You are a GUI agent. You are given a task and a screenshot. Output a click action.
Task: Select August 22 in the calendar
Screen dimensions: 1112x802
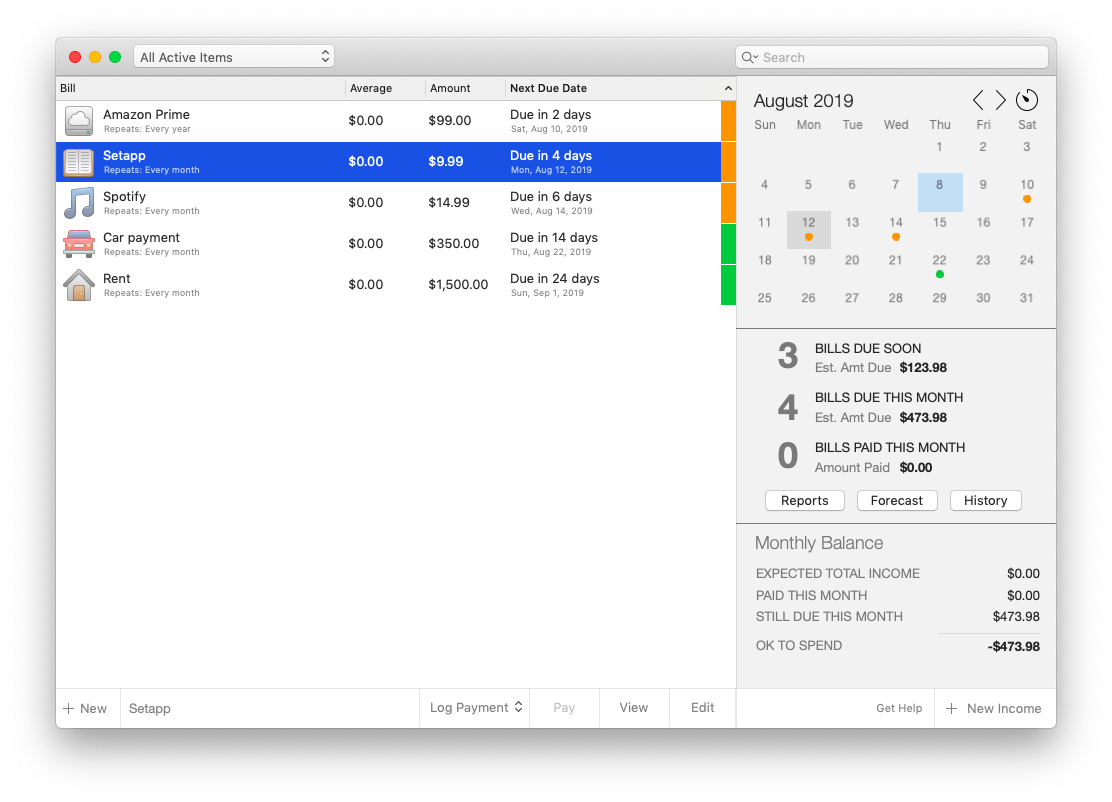(940, 267)
